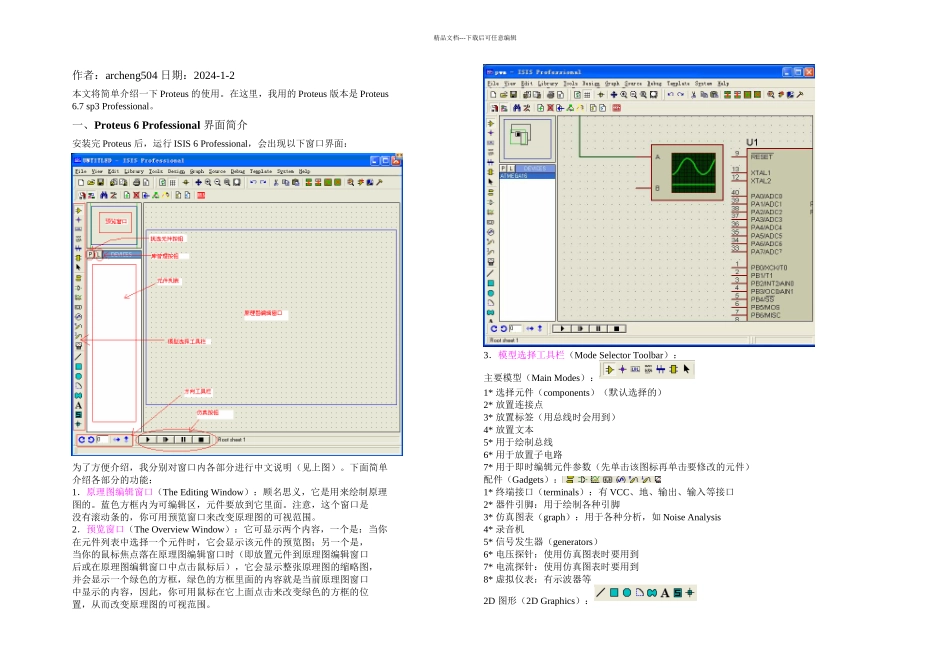
Task: Select Junction Dot mode in UNTITLED window sidebar
Action: [78, 220]
